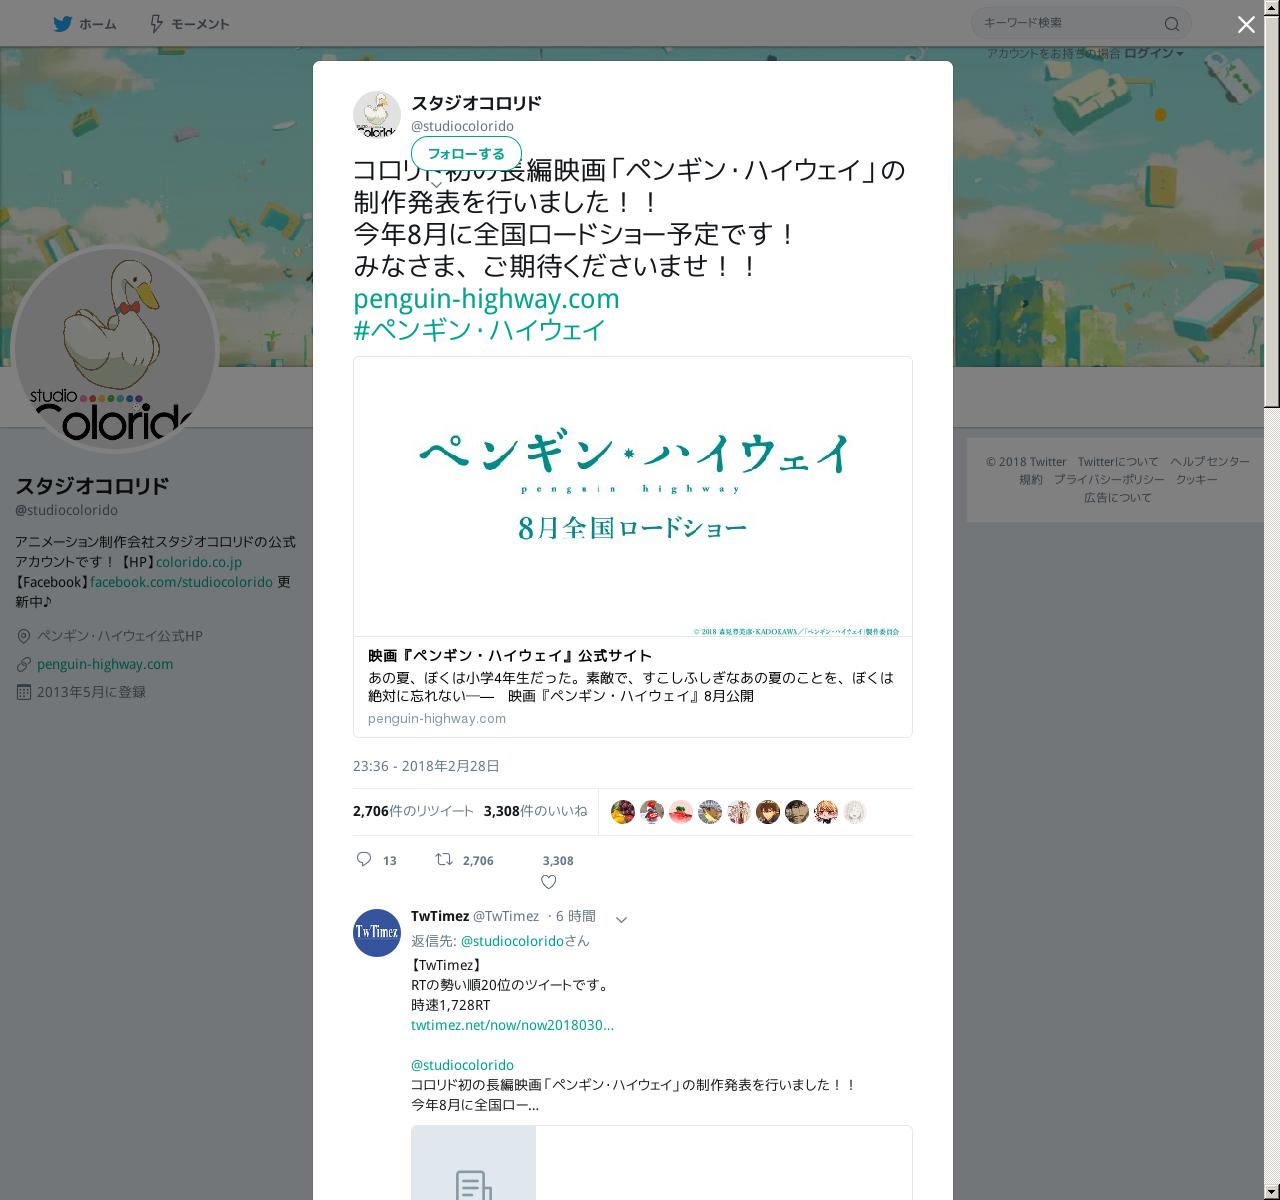Expand the tweet options chevron under follow button
This screenshot has width=1280, height=1200.
[x=436, y=184]
